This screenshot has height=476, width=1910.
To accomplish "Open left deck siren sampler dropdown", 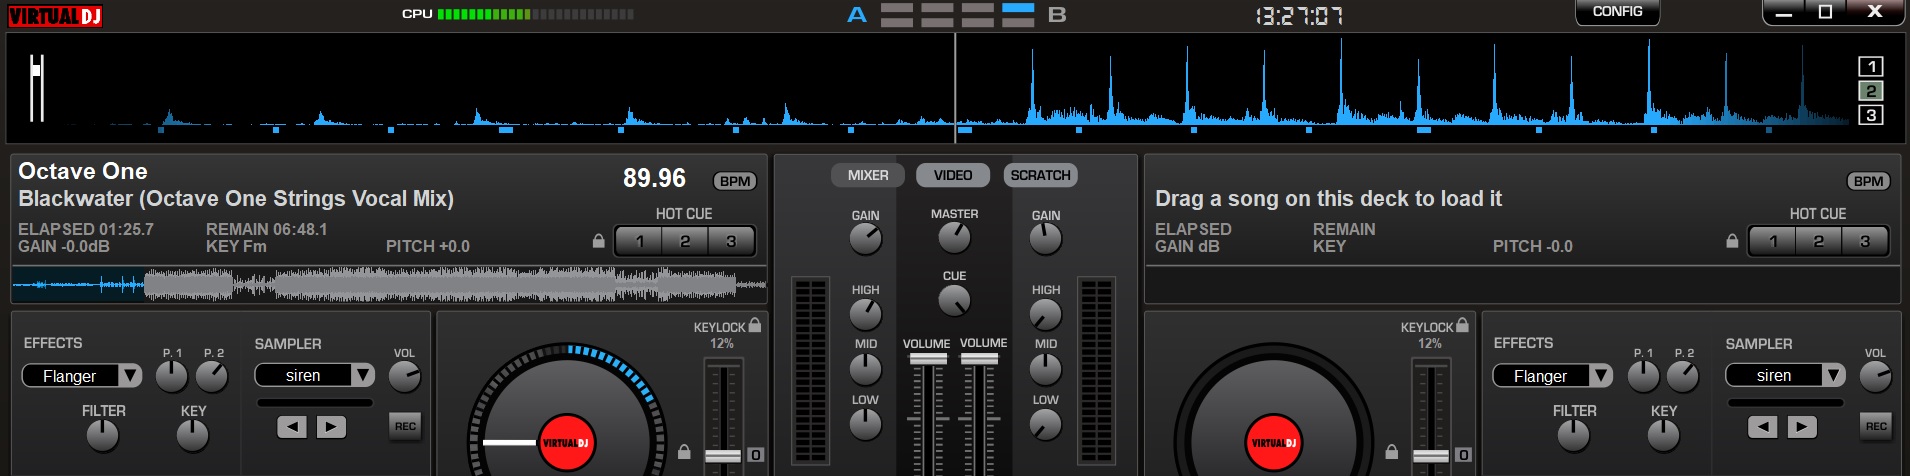I will pos(315,375).
